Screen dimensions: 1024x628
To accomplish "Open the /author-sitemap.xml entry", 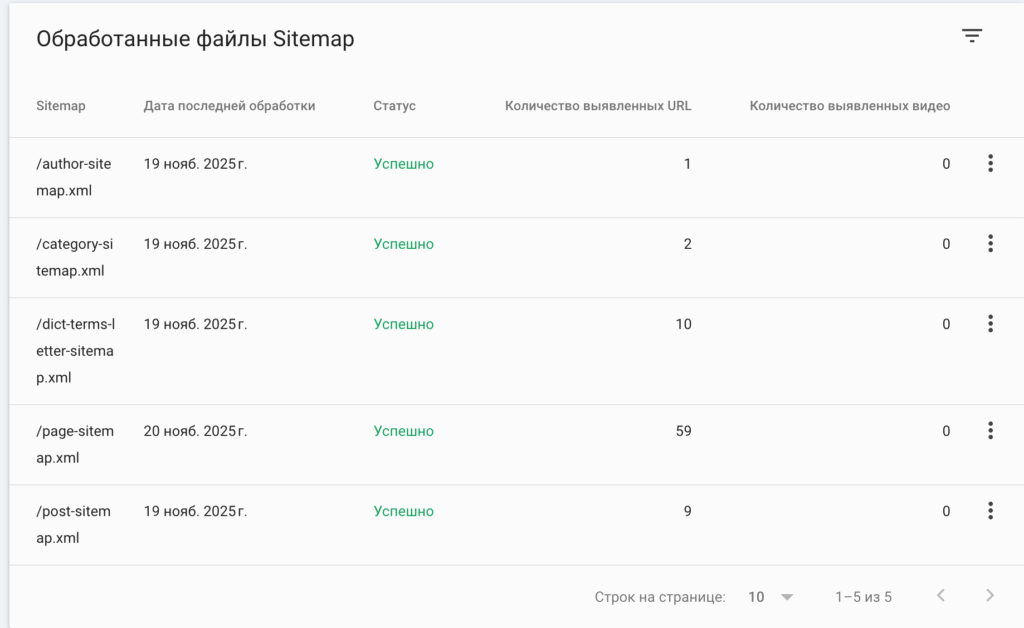I will (75, 177).
